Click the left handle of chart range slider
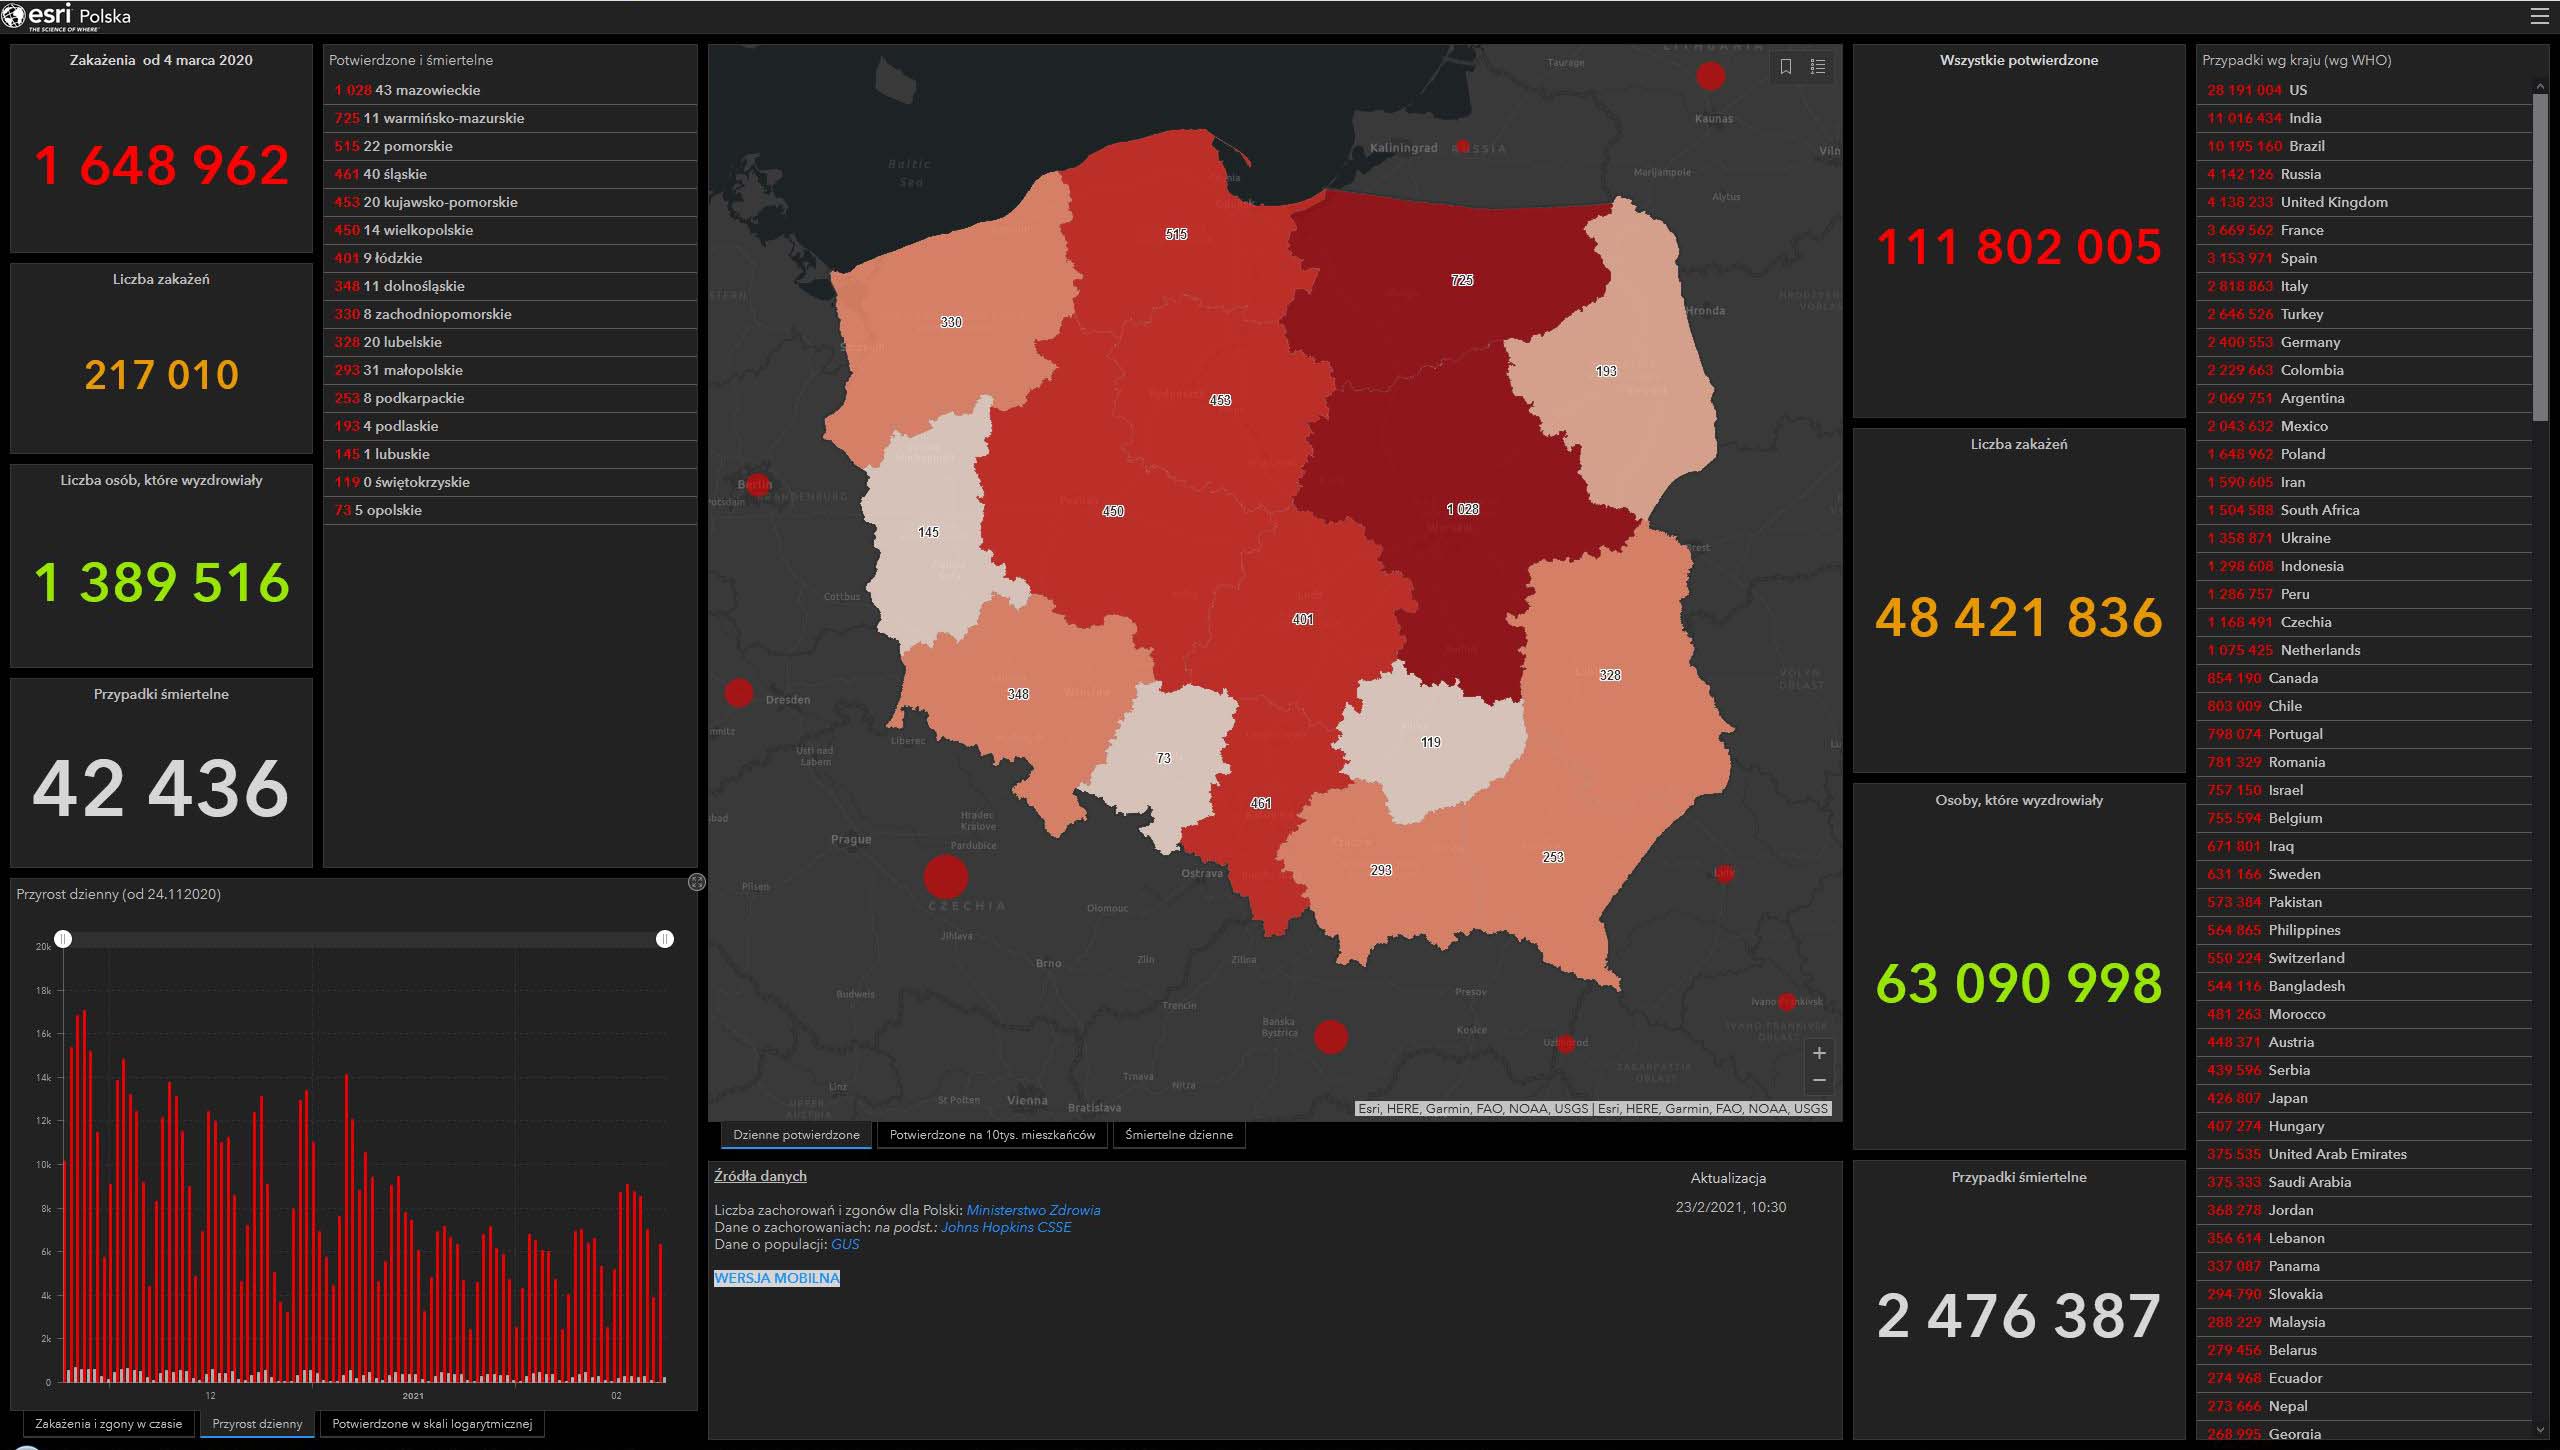2560x1450 pixels. tap(63, 939)
